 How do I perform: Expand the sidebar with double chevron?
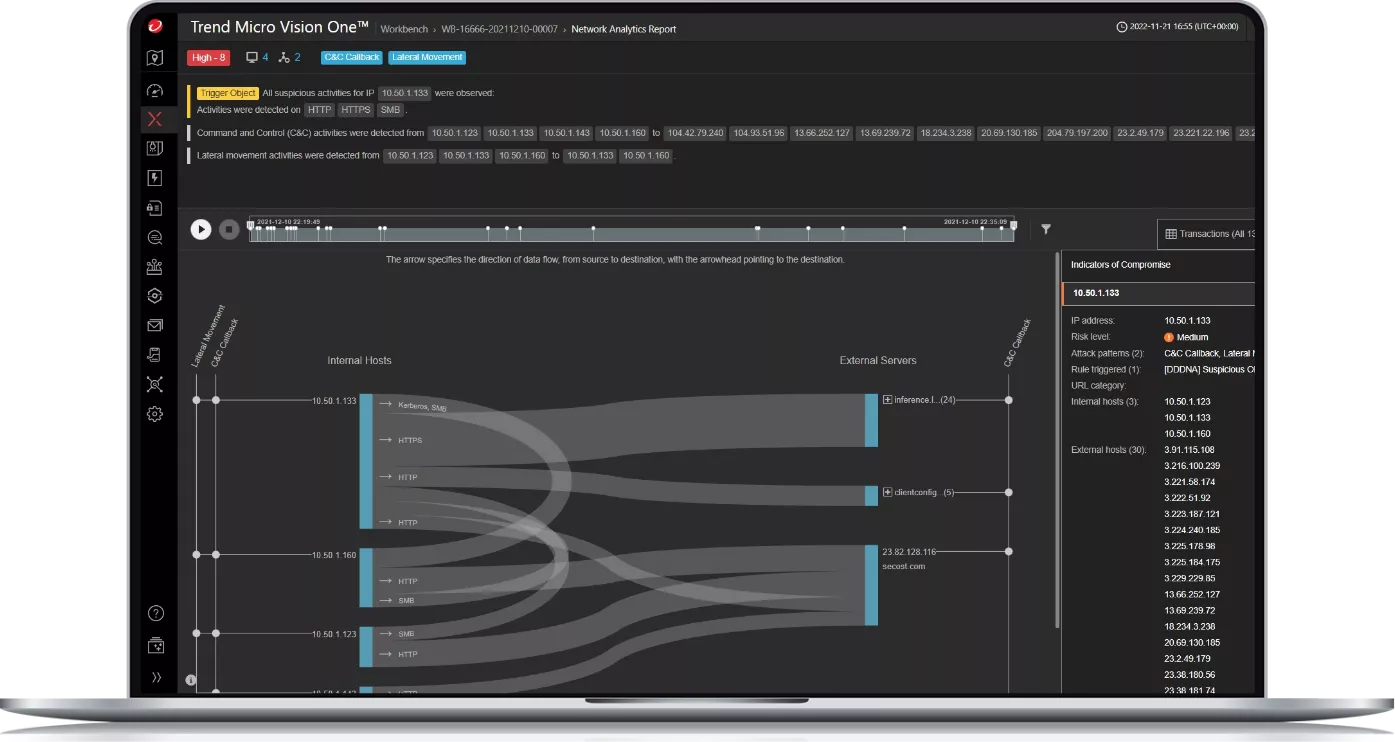tap(155, 677)
